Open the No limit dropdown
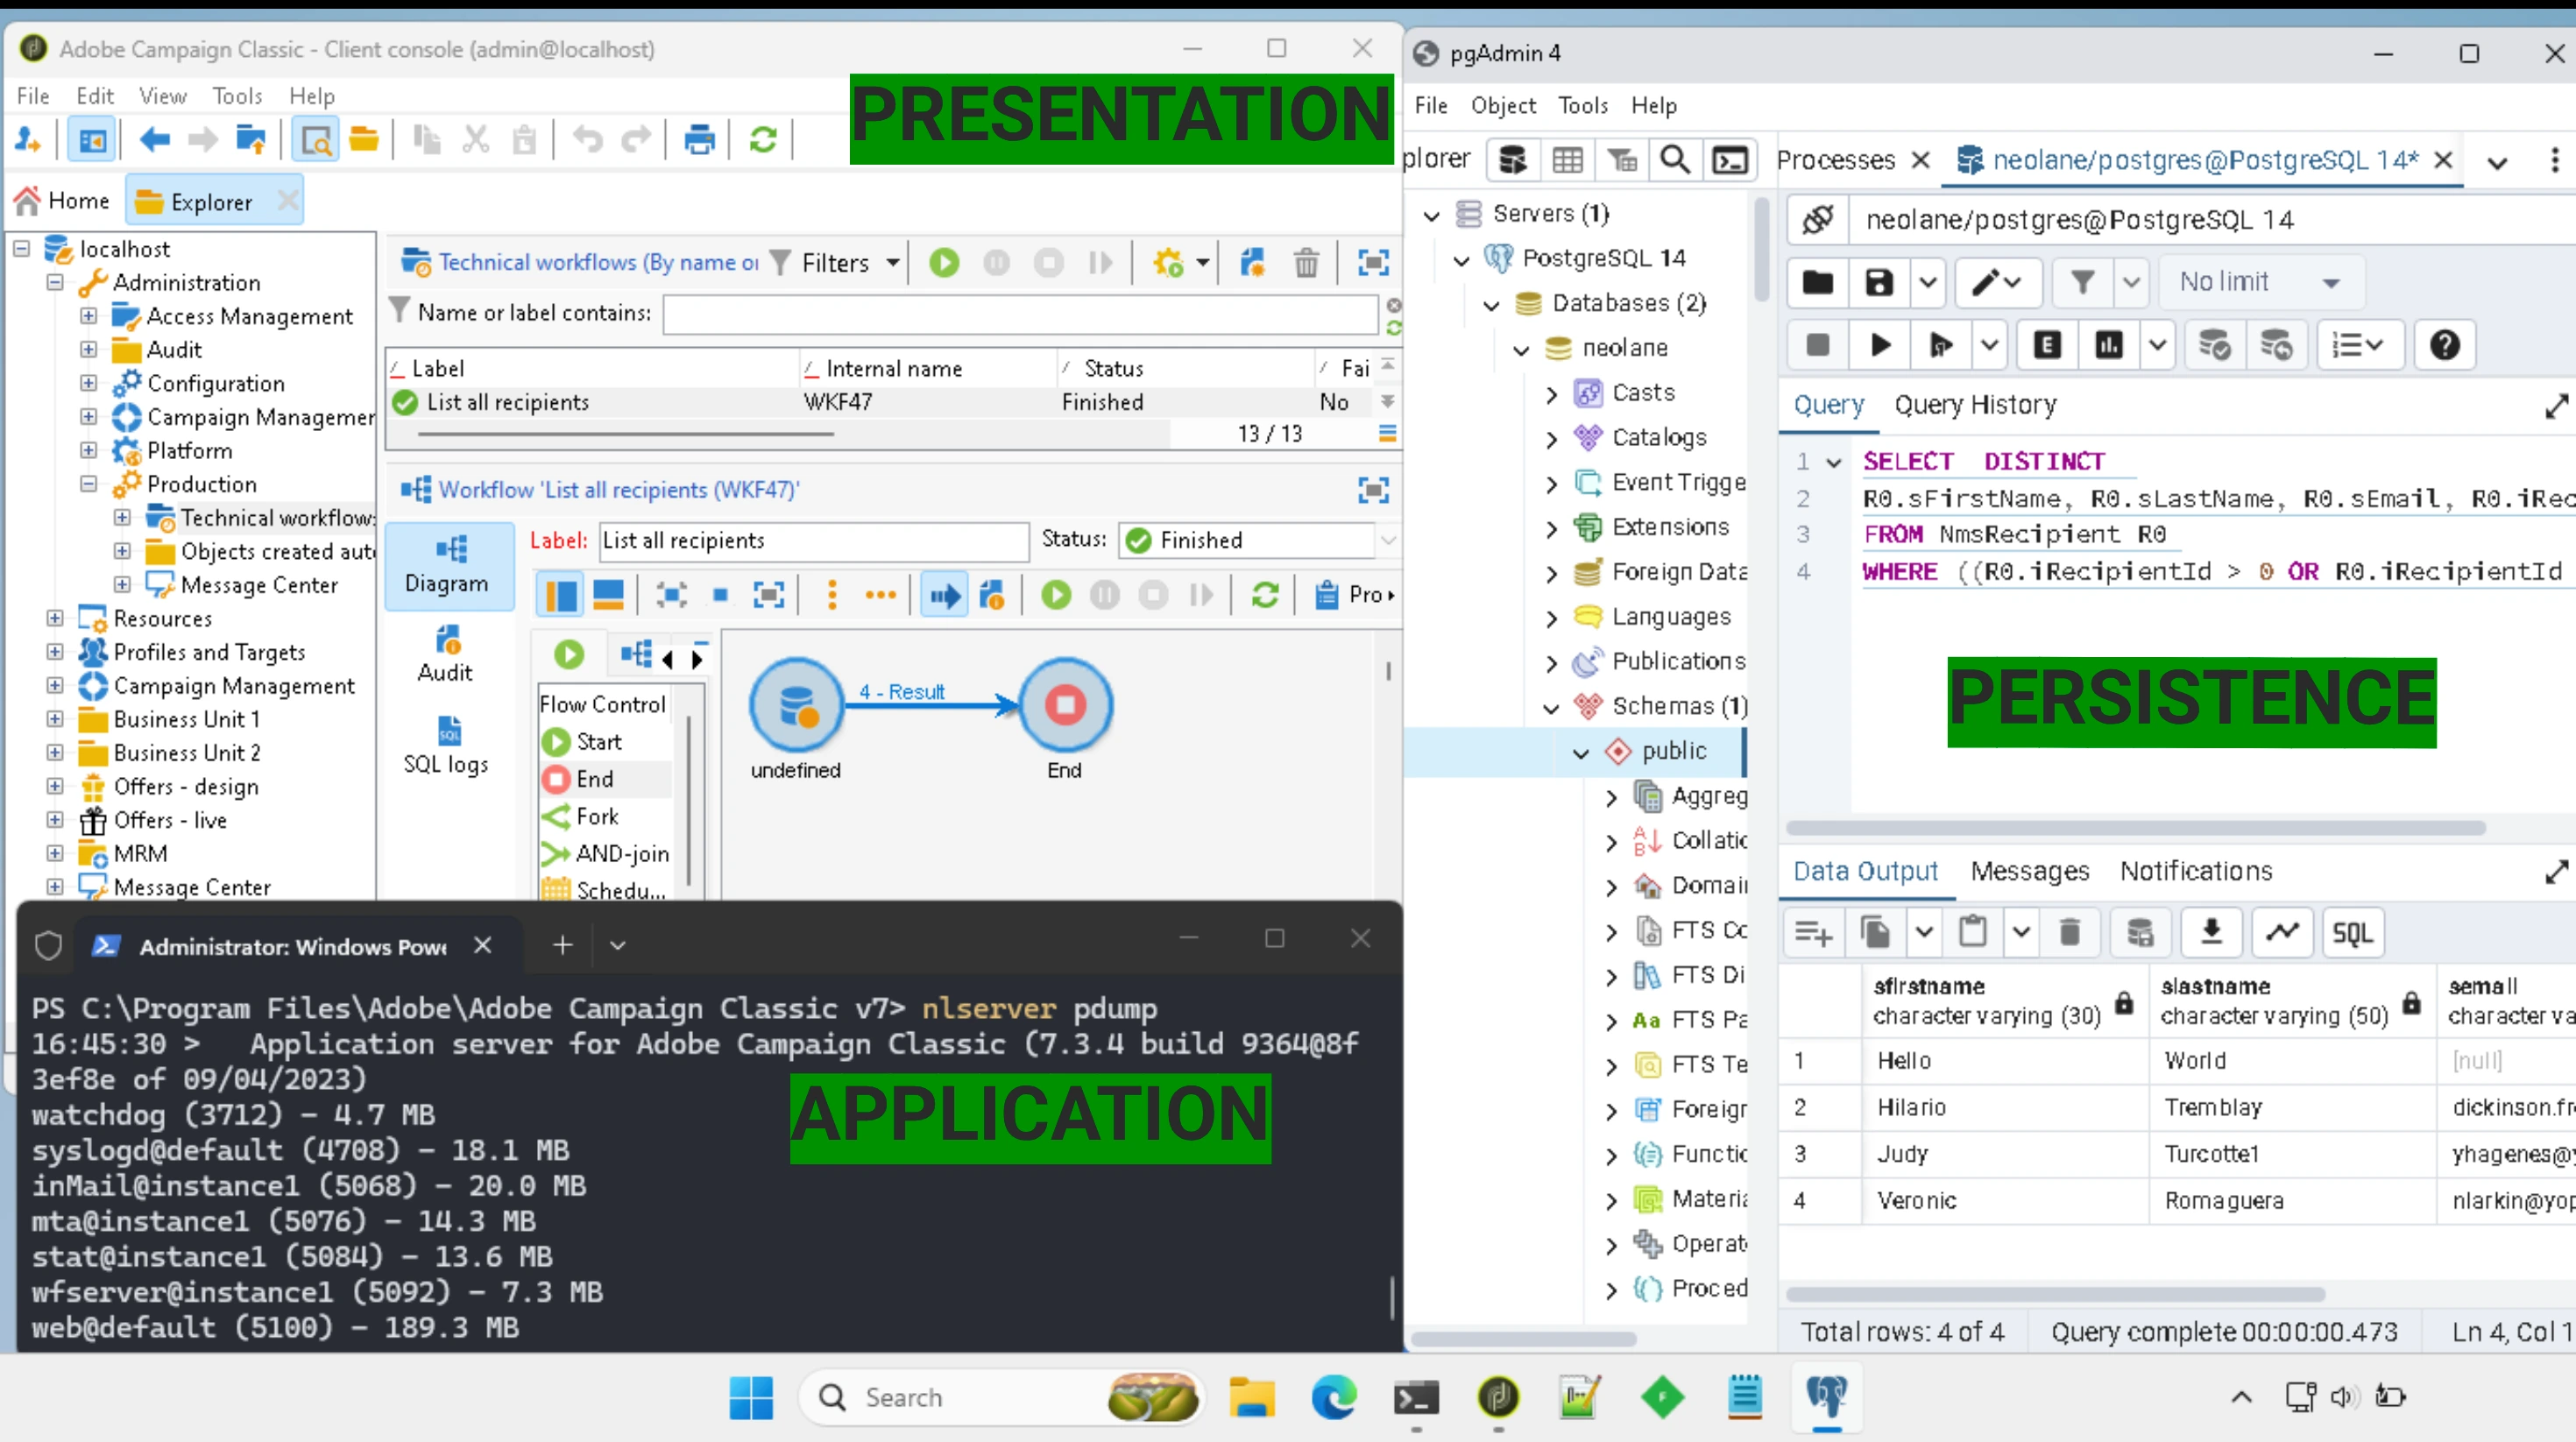 (2261, 282)
